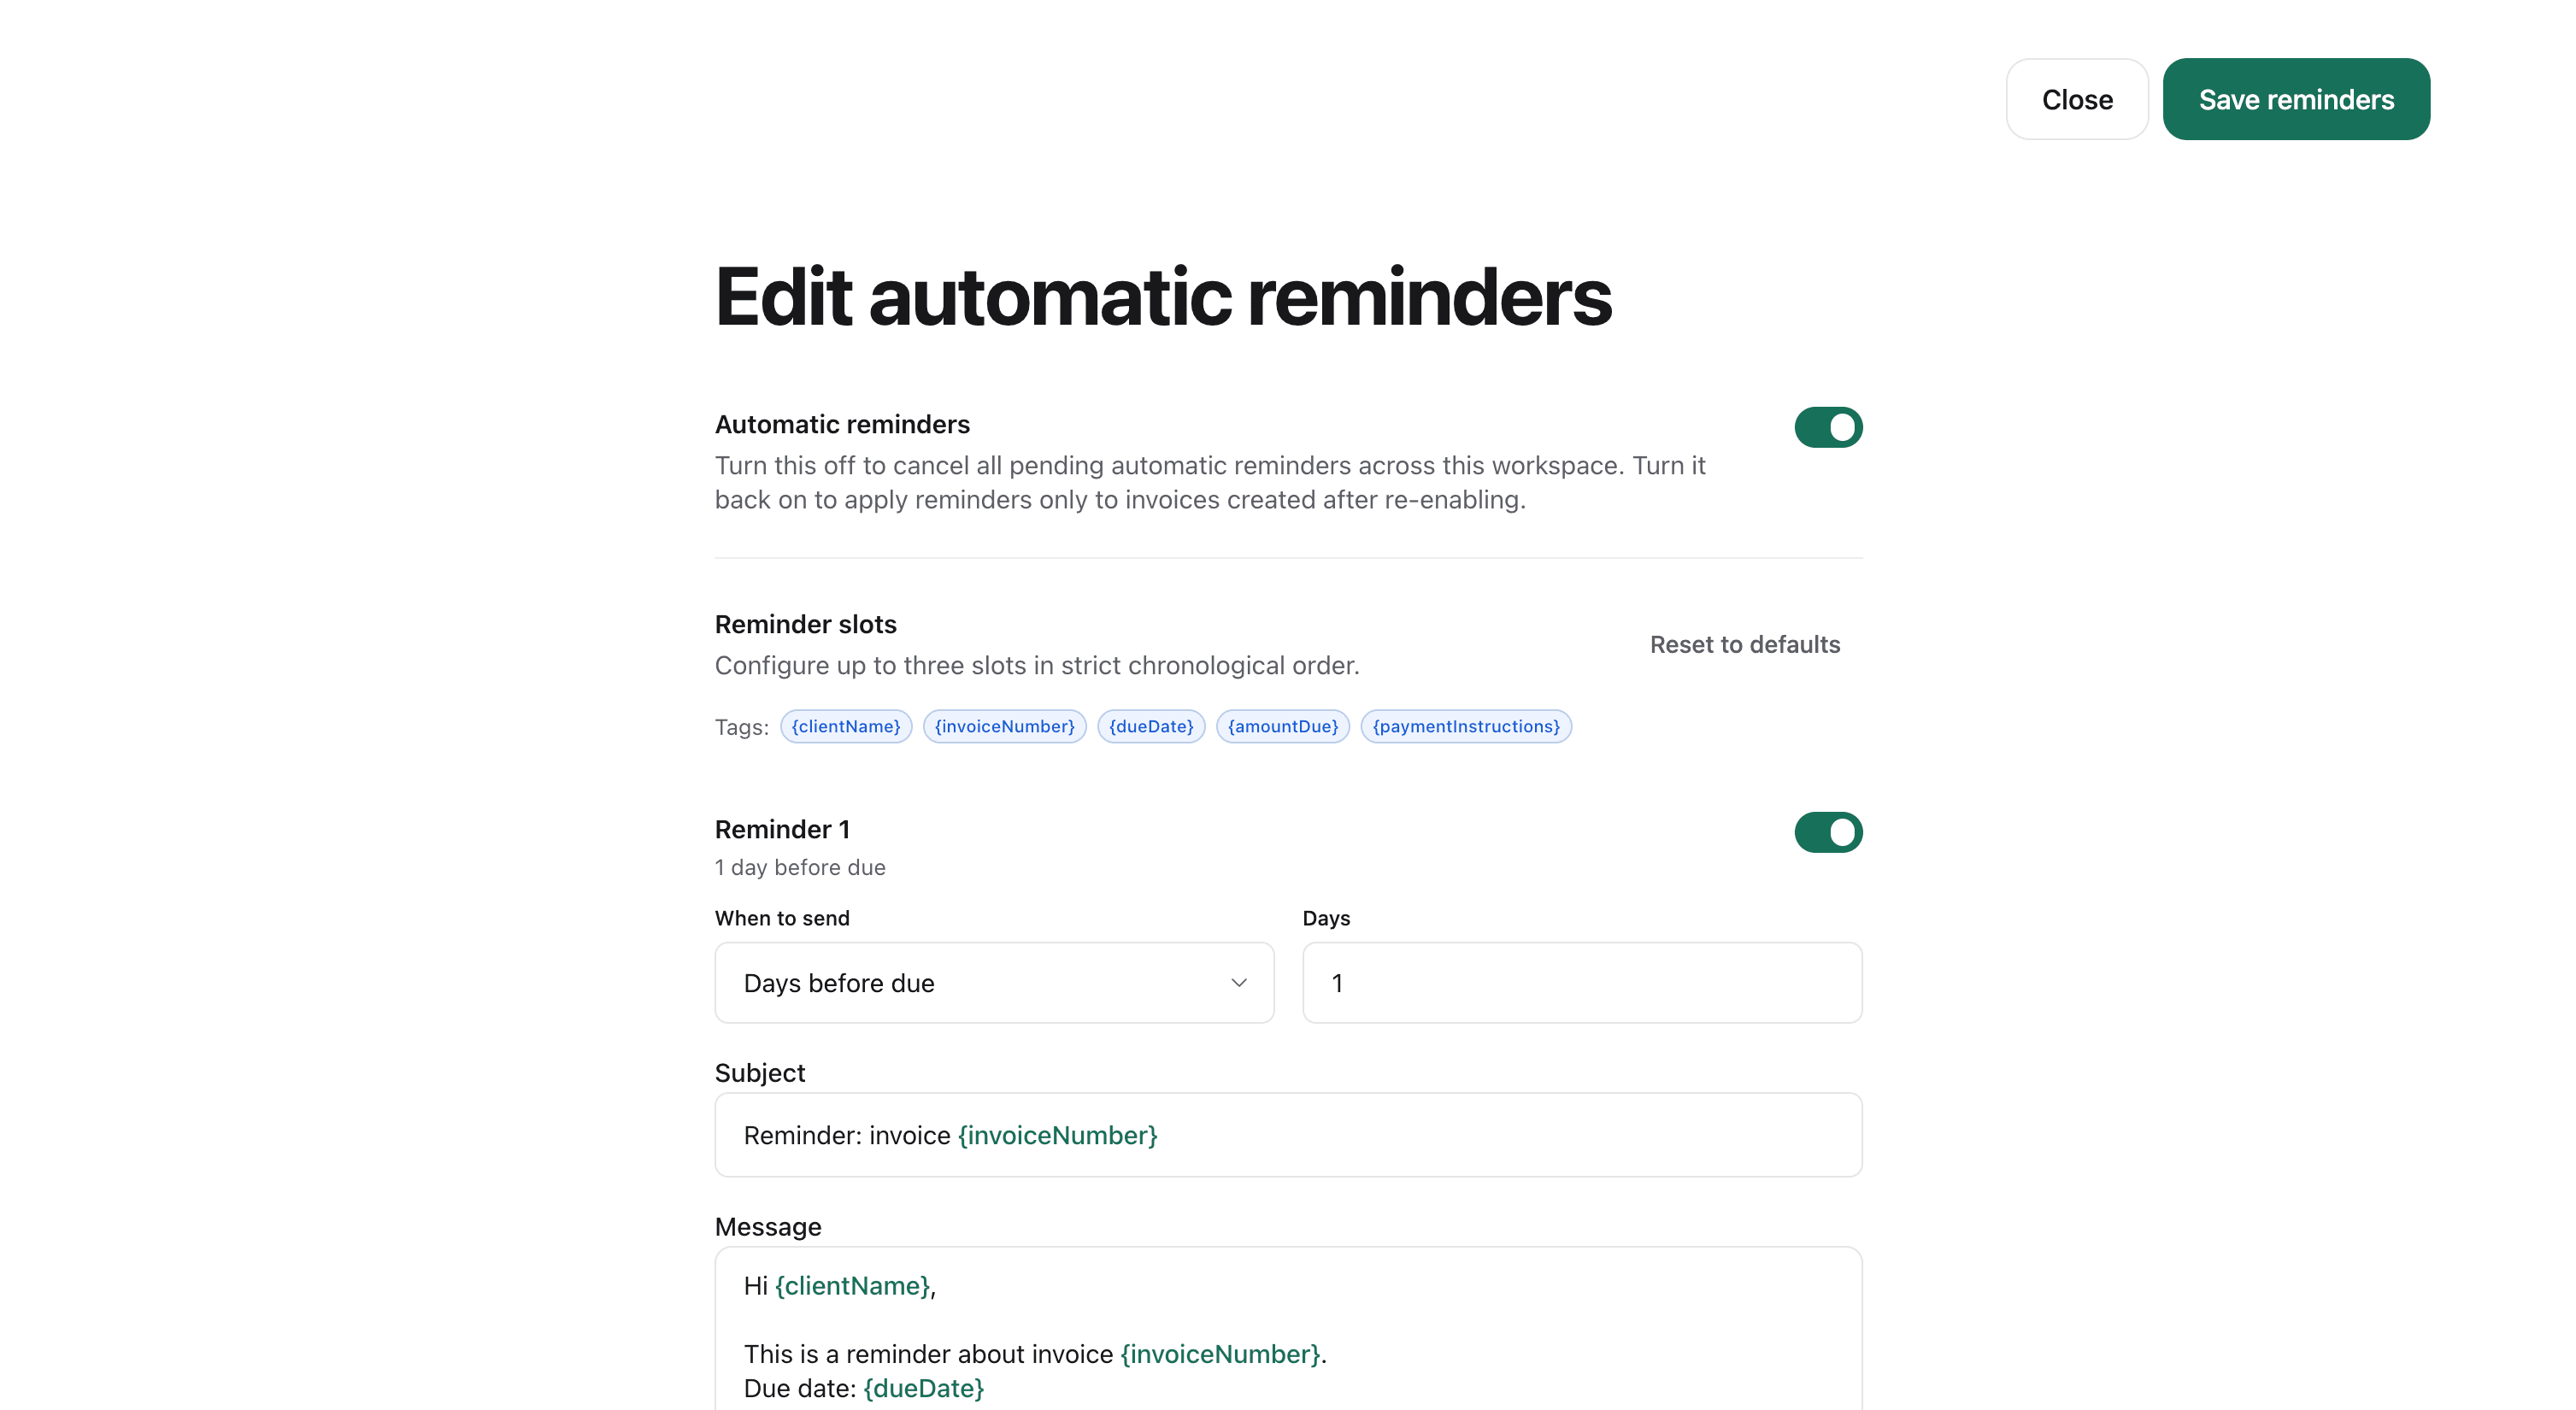Viewport: 2576px width, 1410px height.
Task: Edit the Days value field
Action: click(x=1581, y=983)
